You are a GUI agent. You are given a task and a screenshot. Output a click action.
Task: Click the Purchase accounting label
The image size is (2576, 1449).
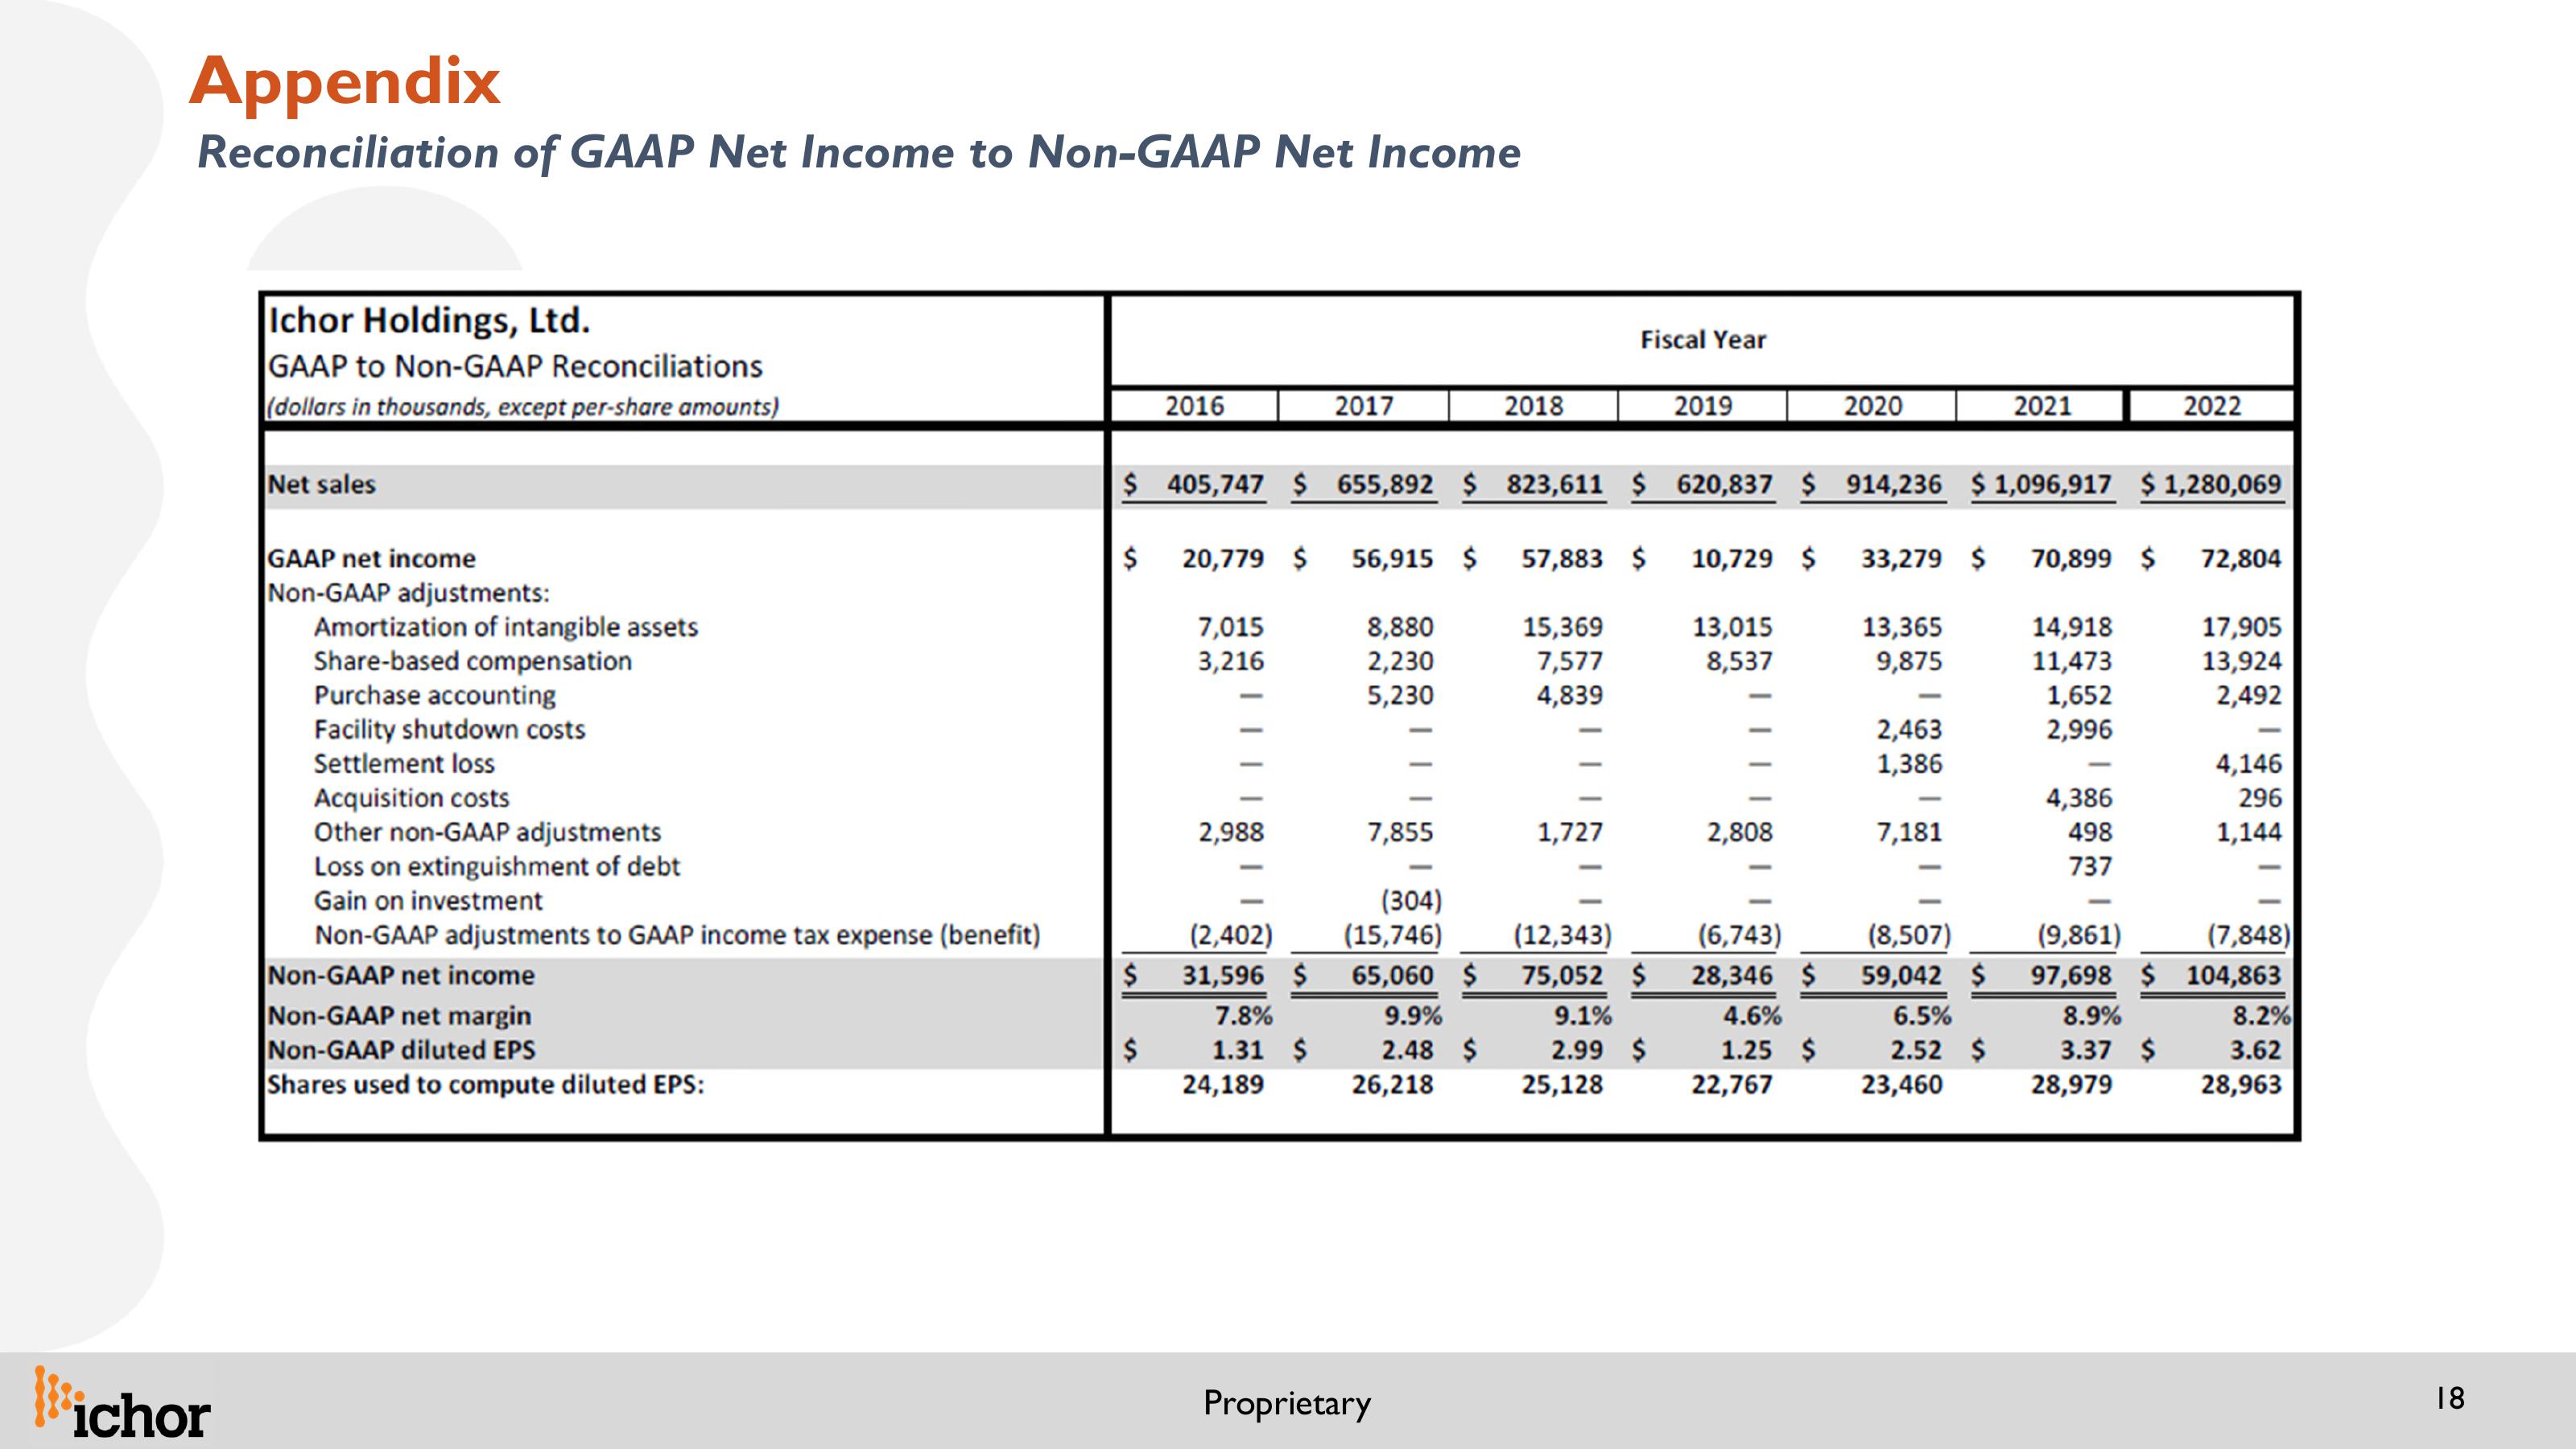click(x=435, y=695)
